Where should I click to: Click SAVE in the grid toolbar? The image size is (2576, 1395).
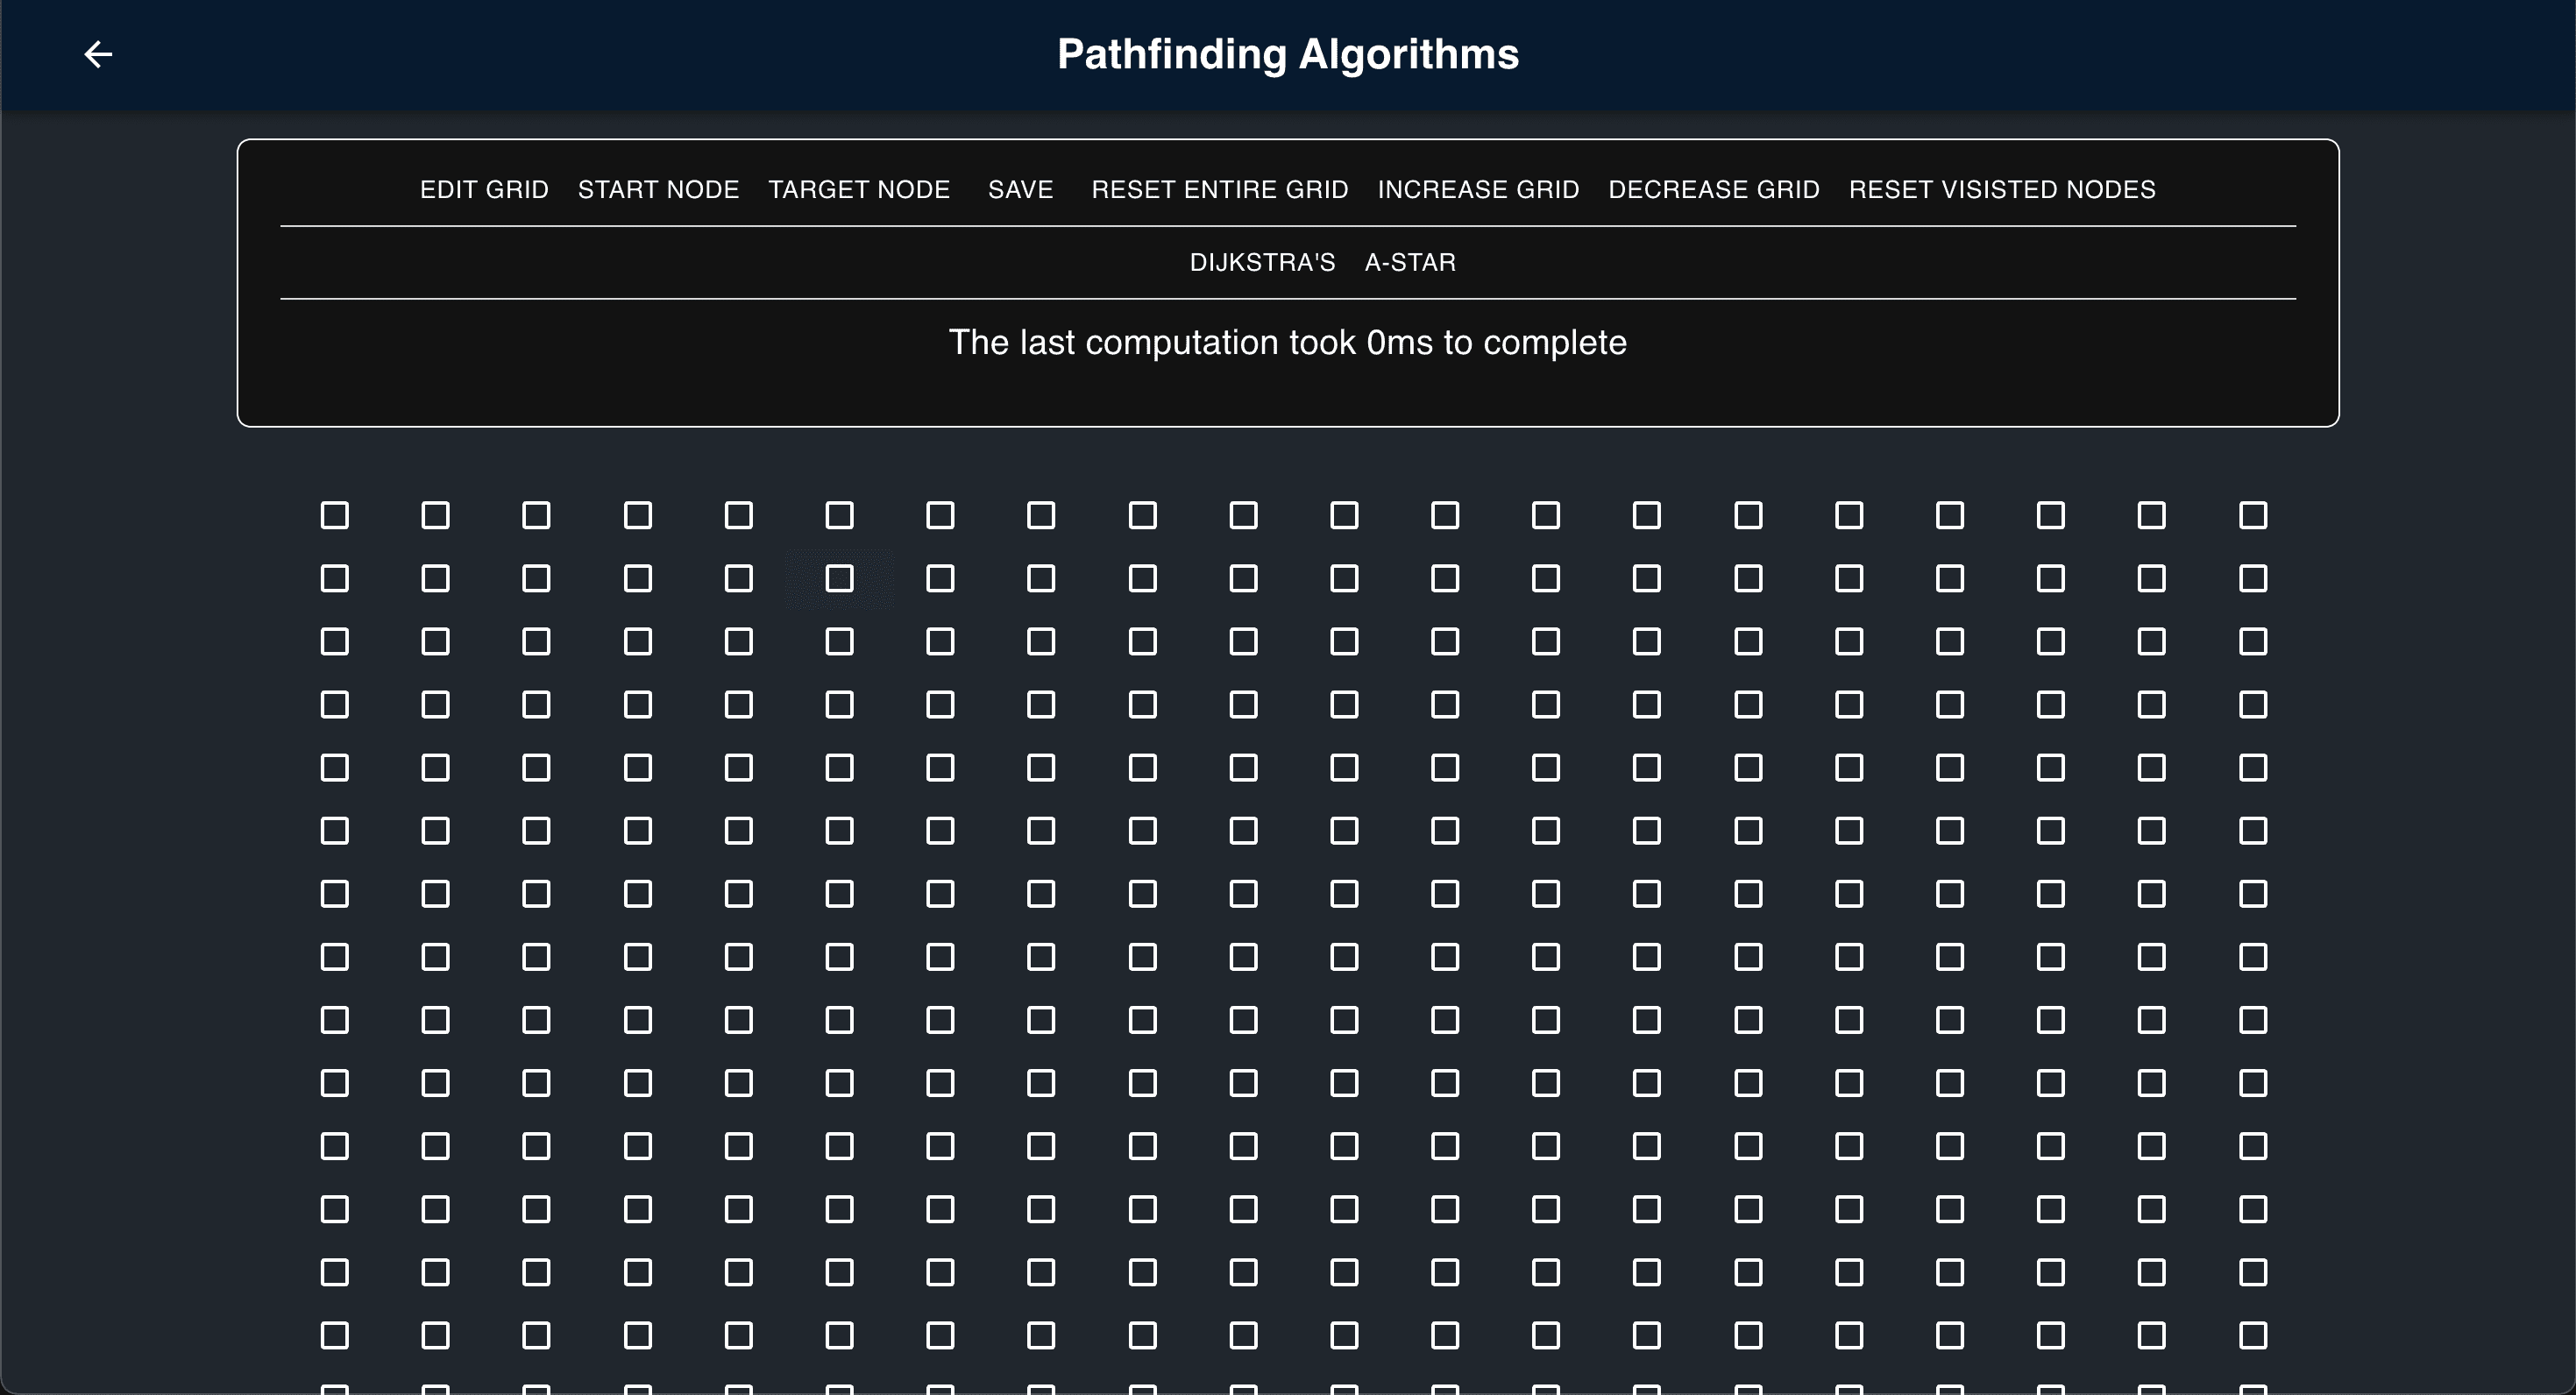tap(1021, 190)
